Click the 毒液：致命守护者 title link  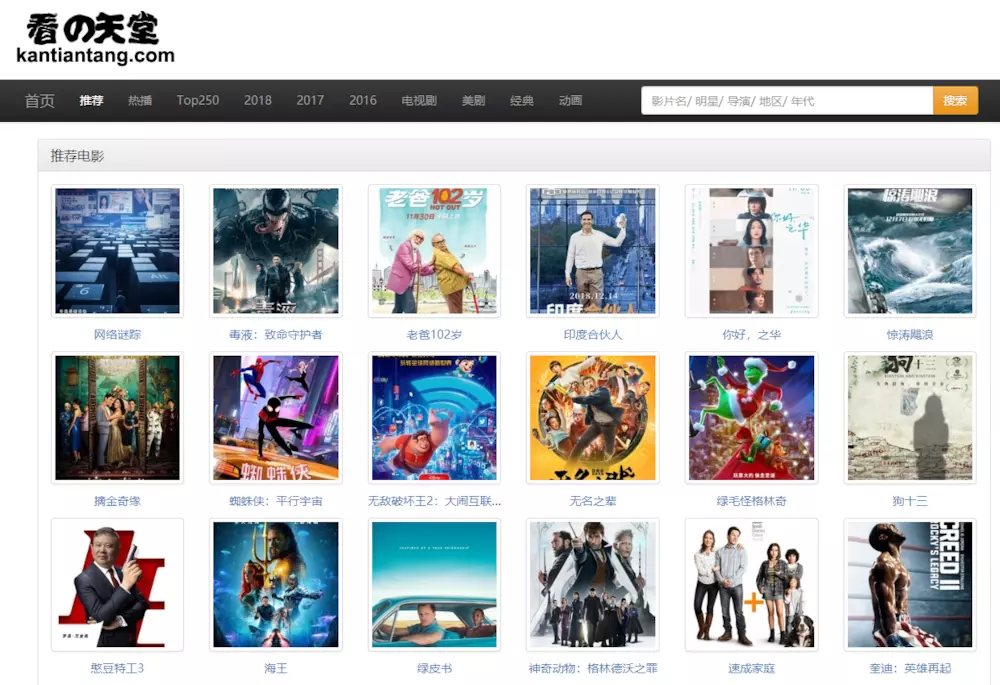tap(276, 334)
